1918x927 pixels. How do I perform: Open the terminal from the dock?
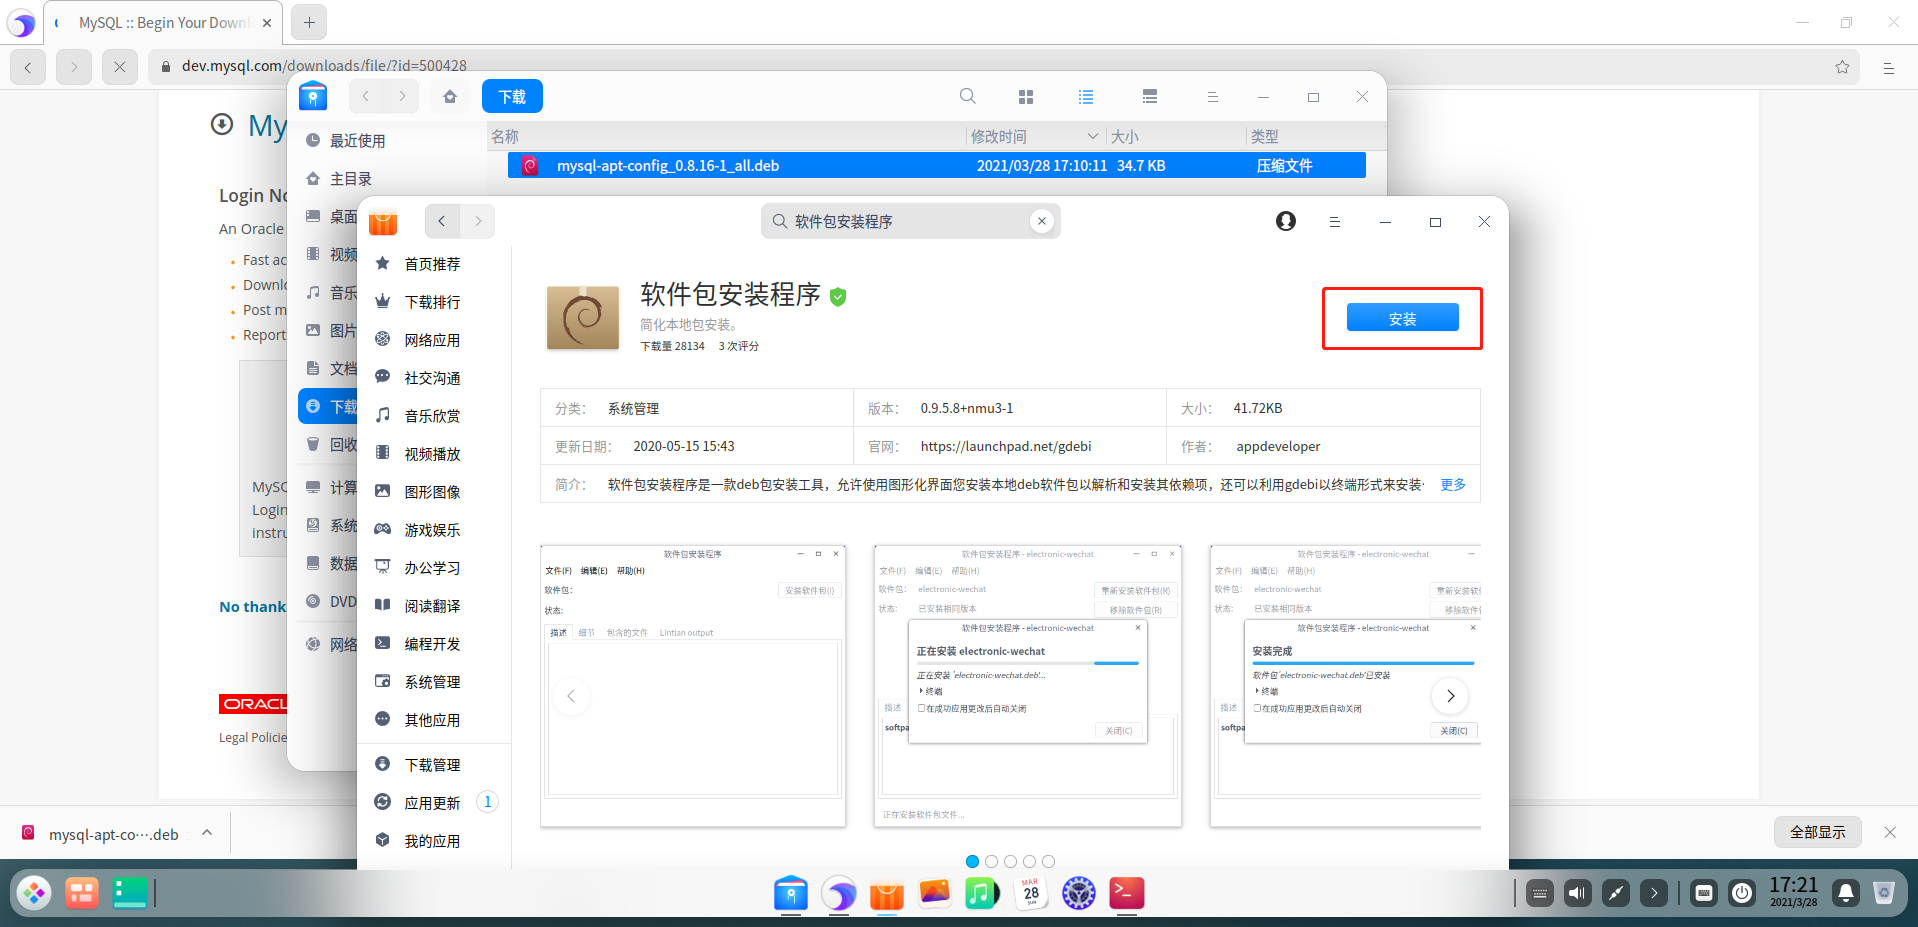point(1127,893)
